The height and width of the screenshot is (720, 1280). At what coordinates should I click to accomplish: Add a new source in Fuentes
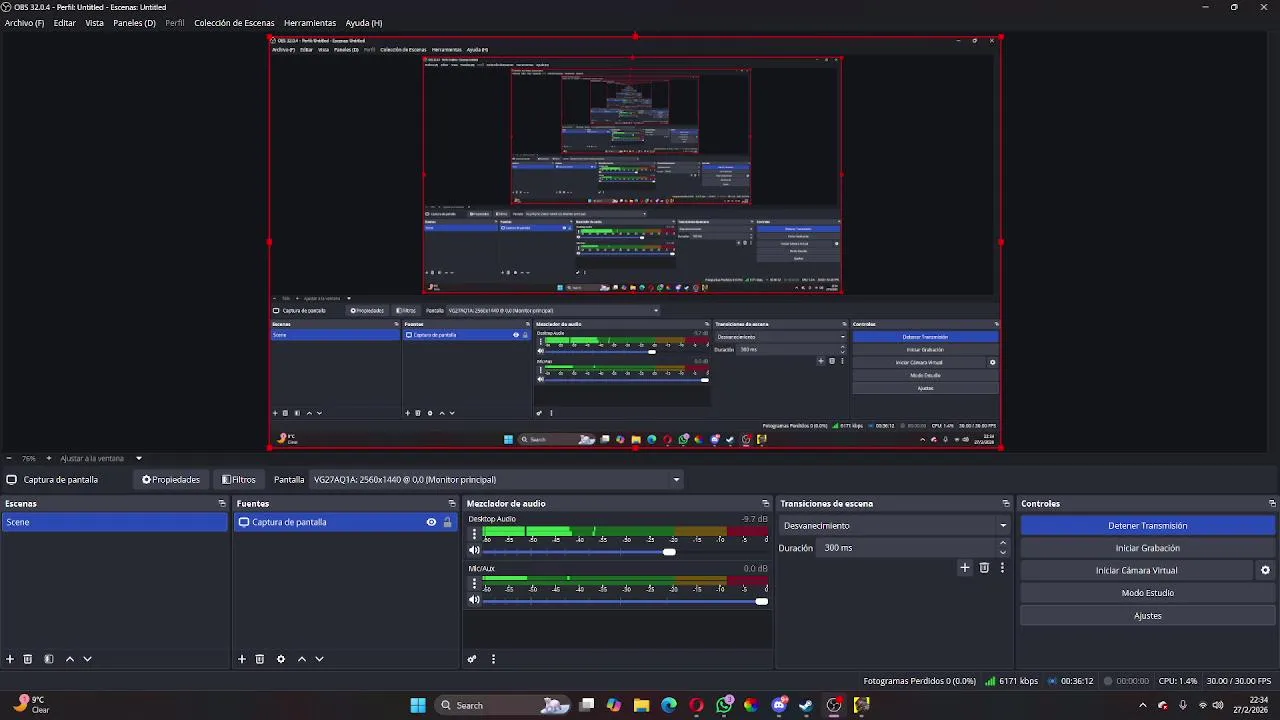[x=241, y=659]
